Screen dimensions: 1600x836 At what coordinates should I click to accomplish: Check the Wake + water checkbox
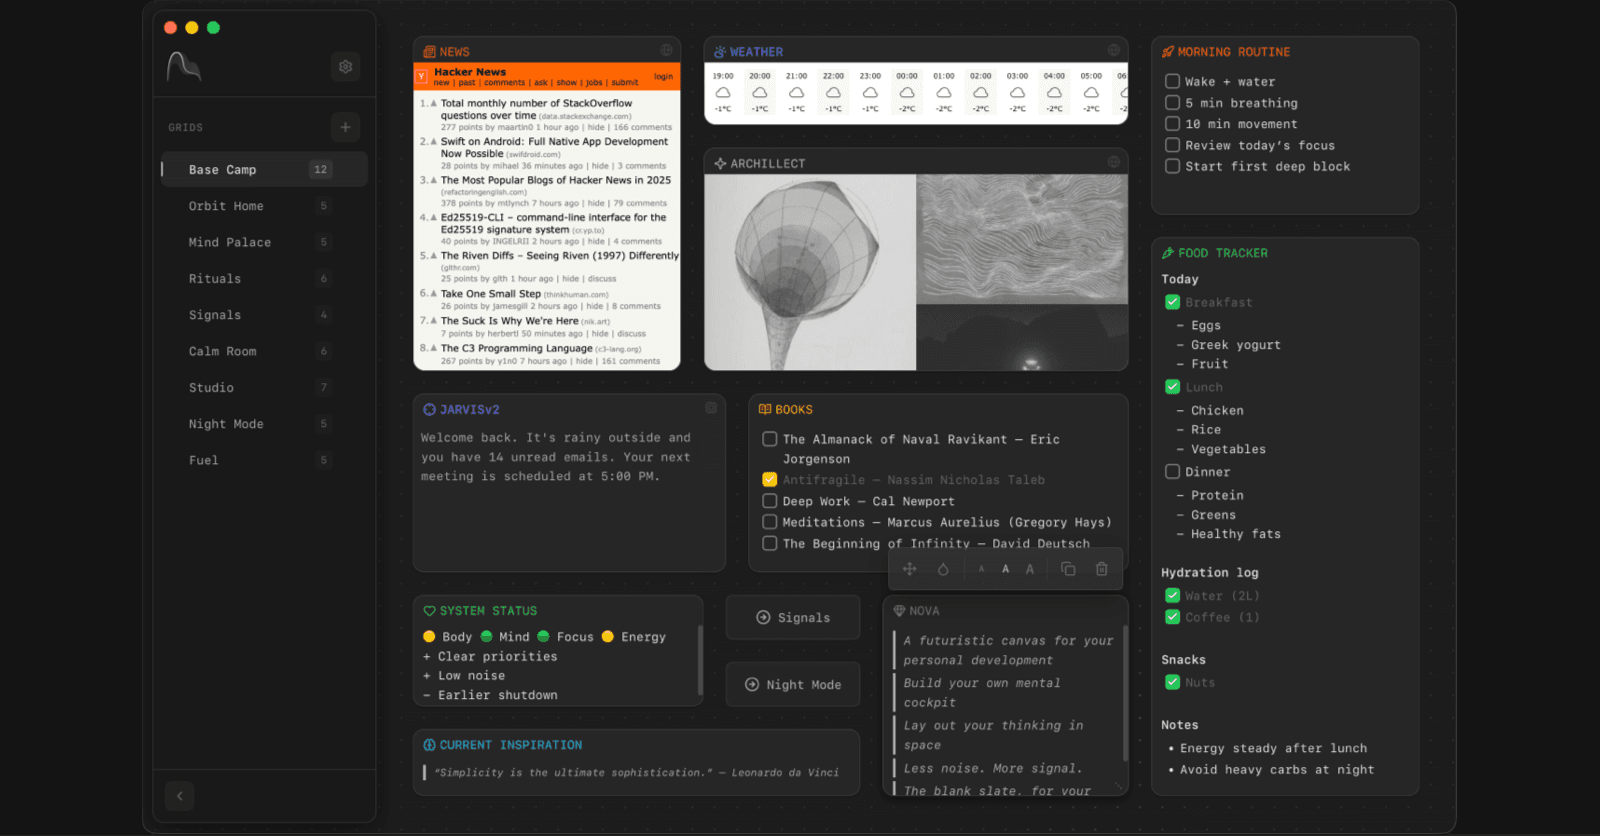coord(1172,81)
